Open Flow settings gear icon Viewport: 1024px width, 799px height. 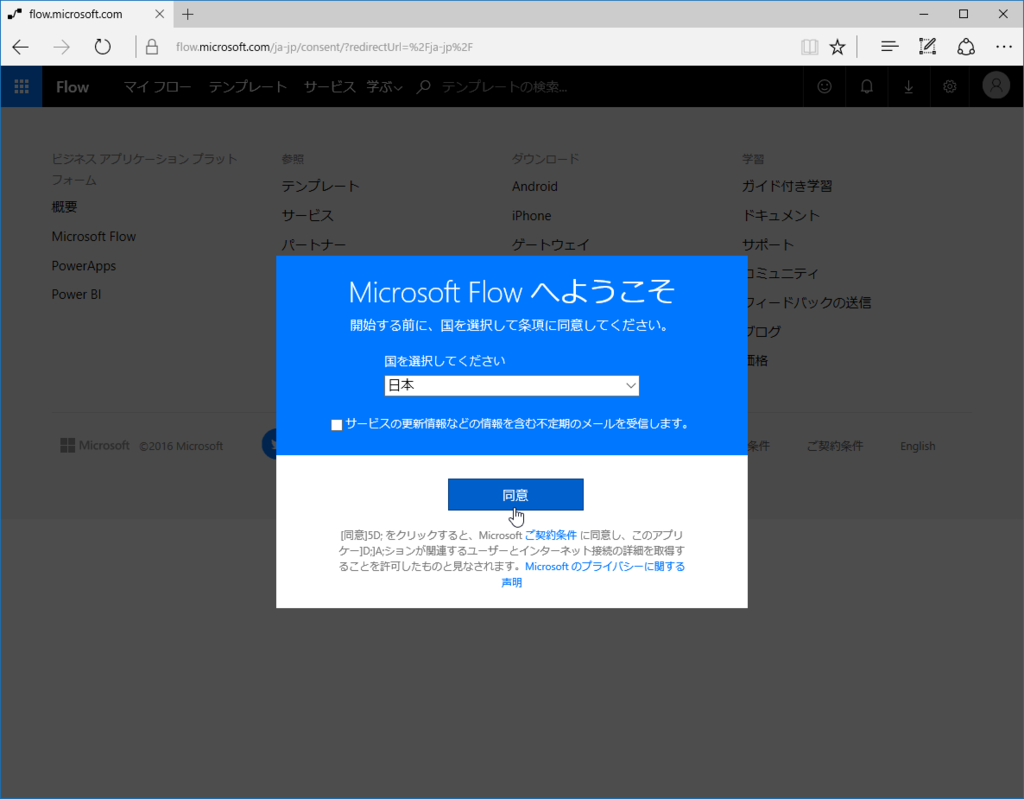point(949,87)
